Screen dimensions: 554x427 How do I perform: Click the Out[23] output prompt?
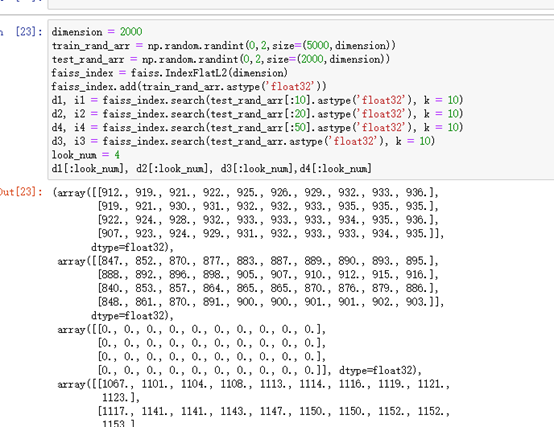pyautogui.click(x=21, y=192)
